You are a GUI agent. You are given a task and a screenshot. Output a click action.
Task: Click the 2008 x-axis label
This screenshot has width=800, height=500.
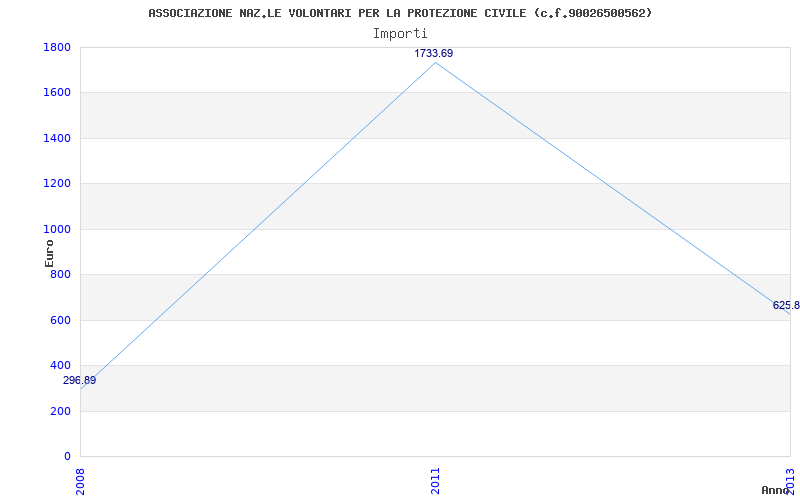(80, 481)
